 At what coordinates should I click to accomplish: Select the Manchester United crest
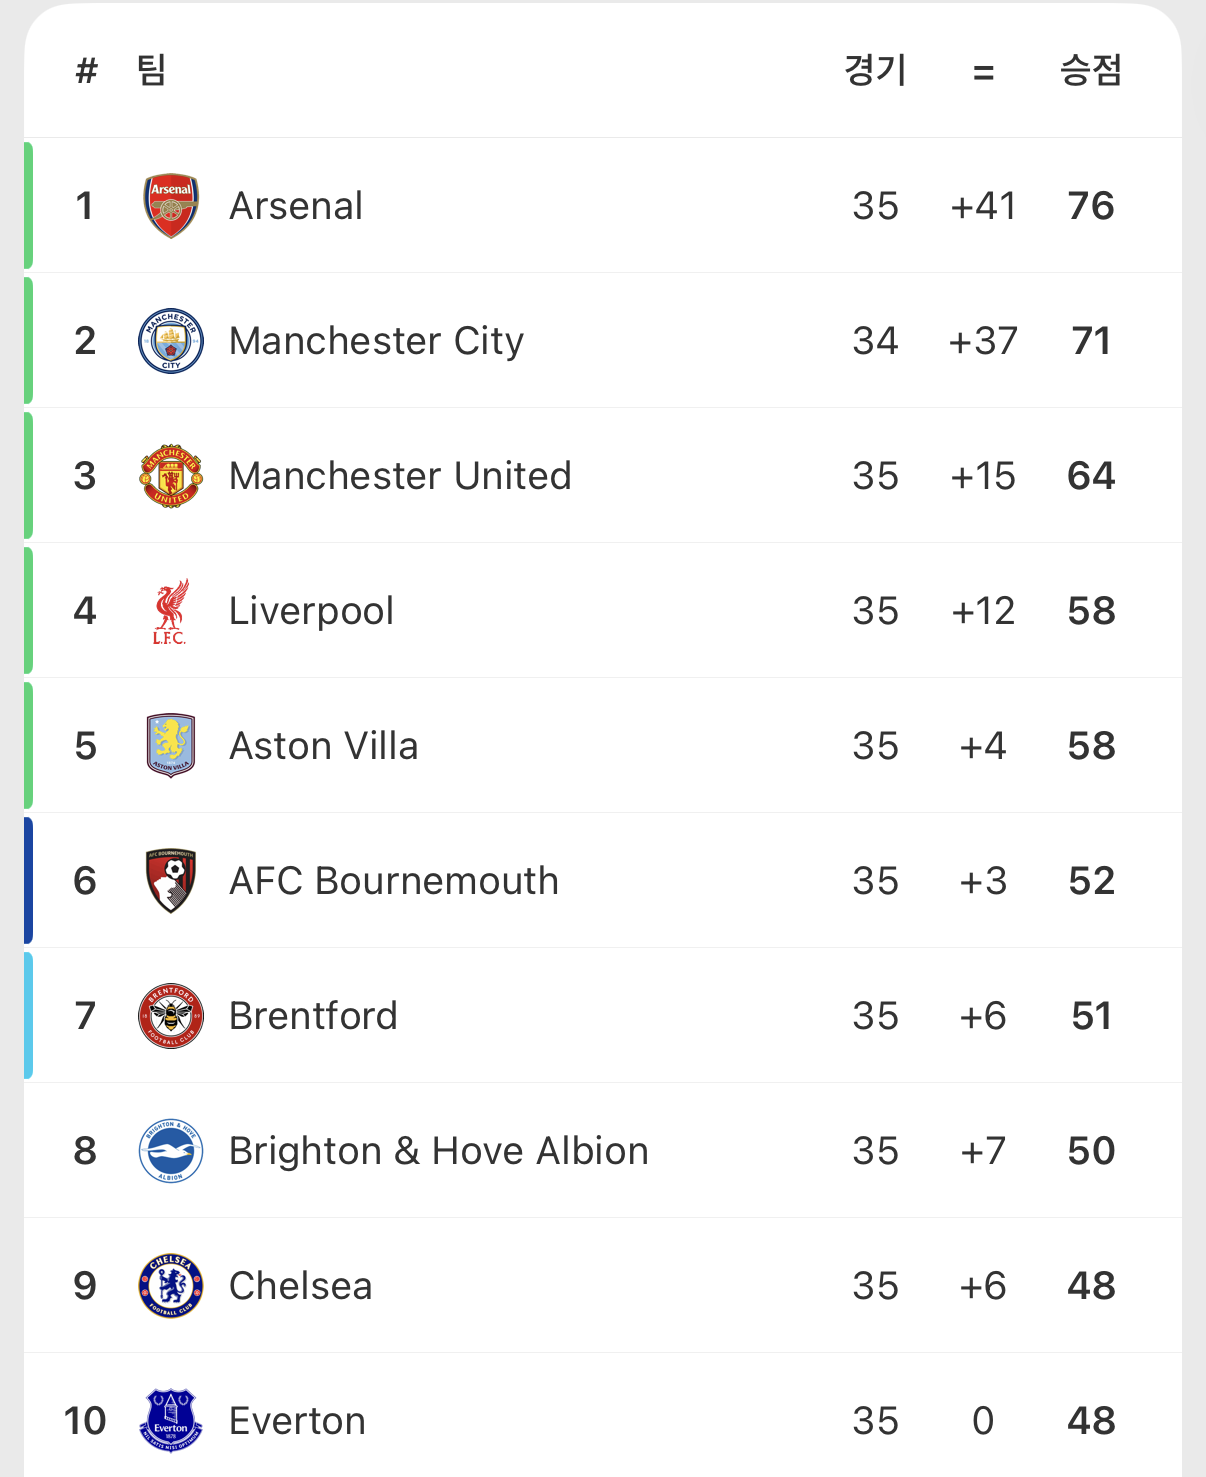tap(171, 476)
